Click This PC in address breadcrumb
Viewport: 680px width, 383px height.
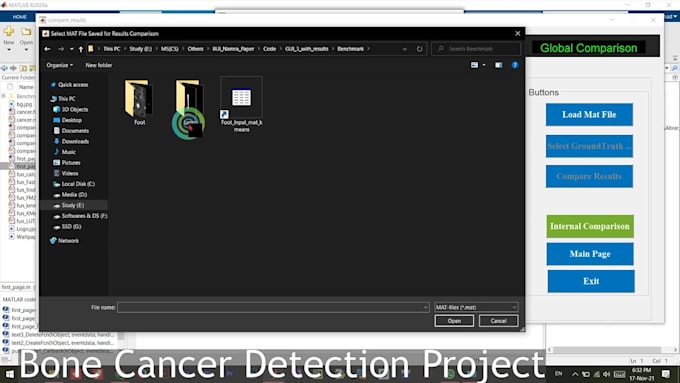pos(111,49)
